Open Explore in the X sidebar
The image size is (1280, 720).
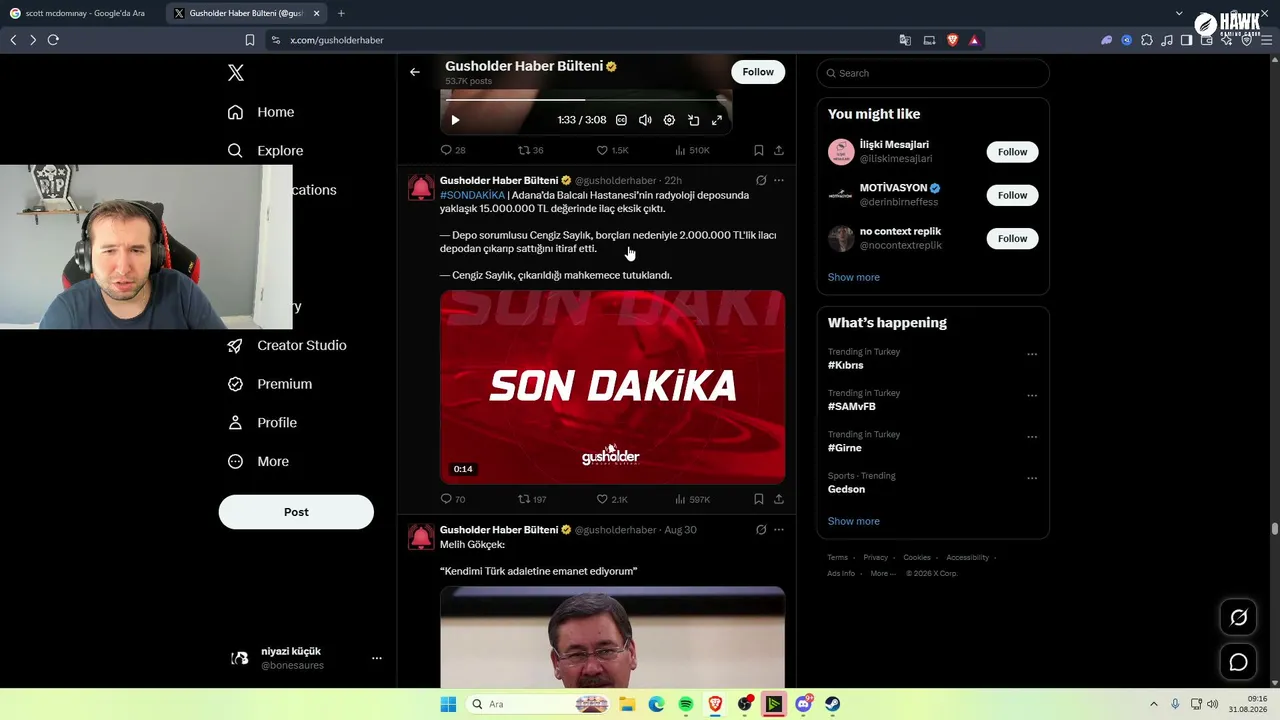click(x=265, y=151)
